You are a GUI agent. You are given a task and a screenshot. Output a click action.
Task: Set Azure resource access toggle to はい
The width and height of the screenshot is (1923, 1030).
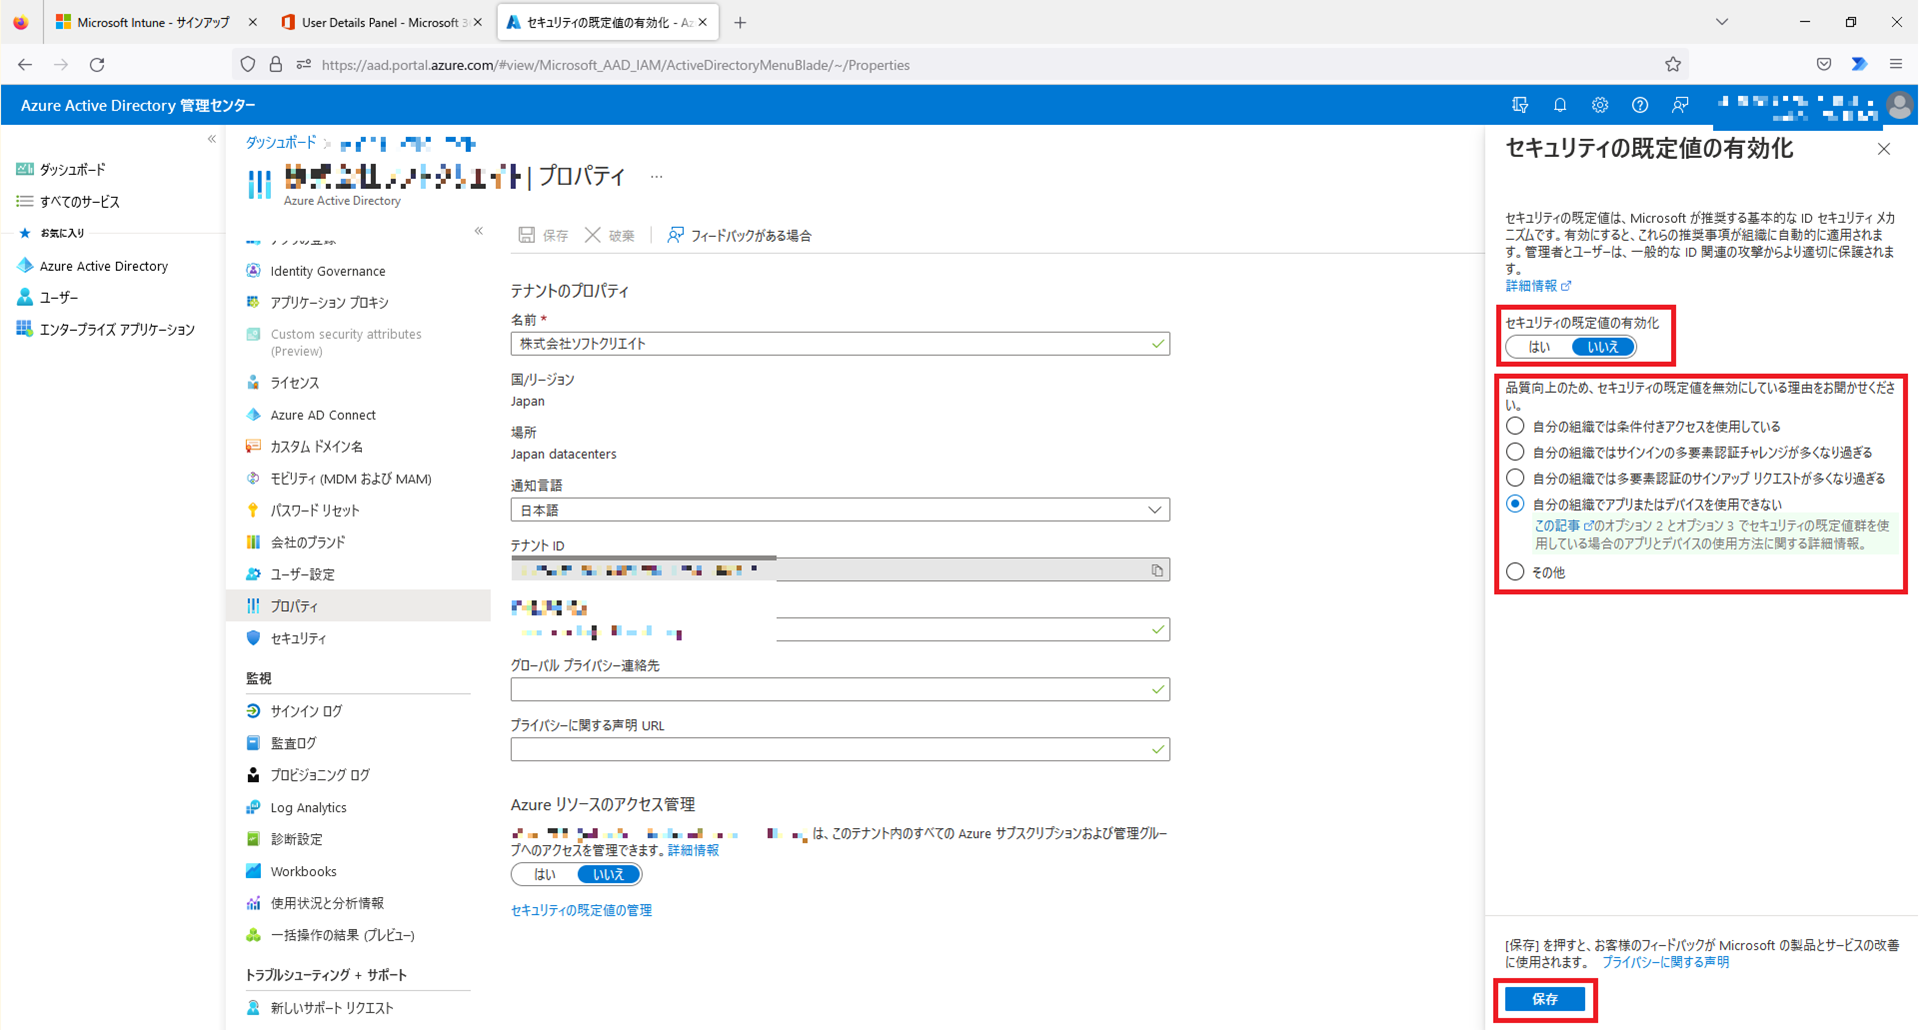point(545,874)
